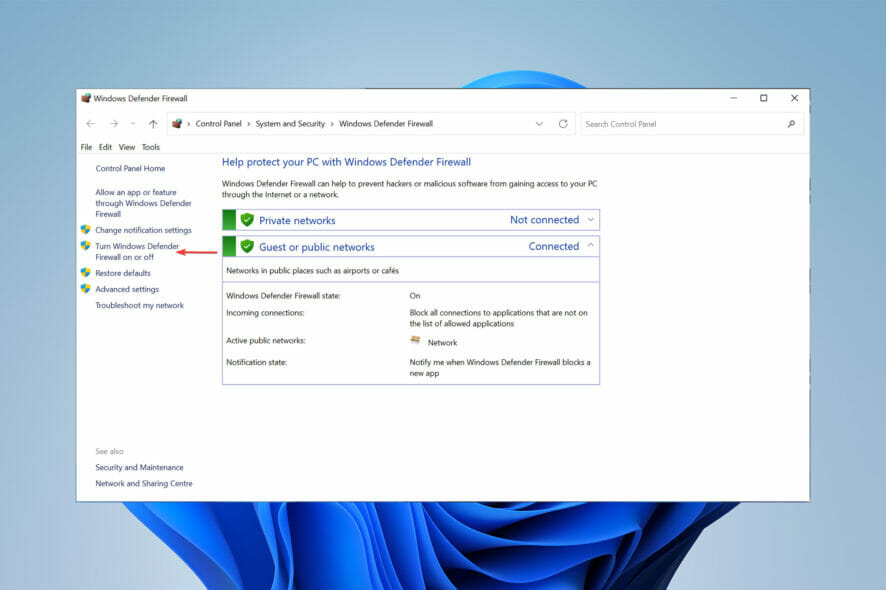Click green shield icon for Private networks
The width and height of the screenshot is (886, 590).
tap(247, 219)
